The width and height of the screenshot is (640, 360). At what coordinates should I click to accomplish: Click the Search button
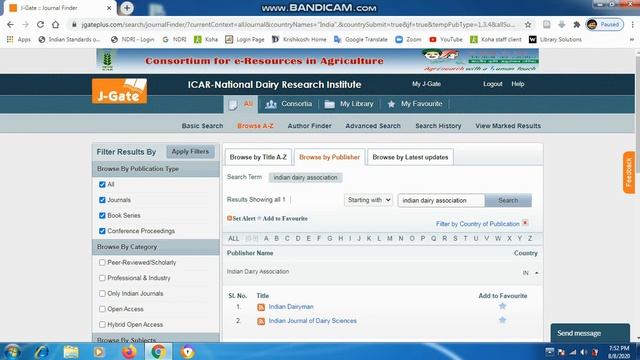click(508, 200)
